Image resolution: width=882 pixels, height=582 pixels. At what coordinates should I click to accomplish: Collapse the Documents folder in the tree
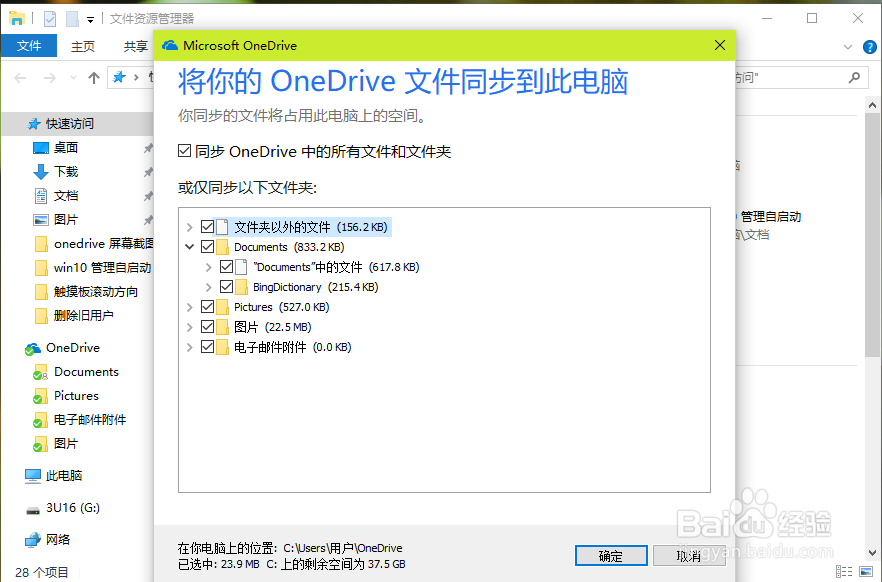190,247
